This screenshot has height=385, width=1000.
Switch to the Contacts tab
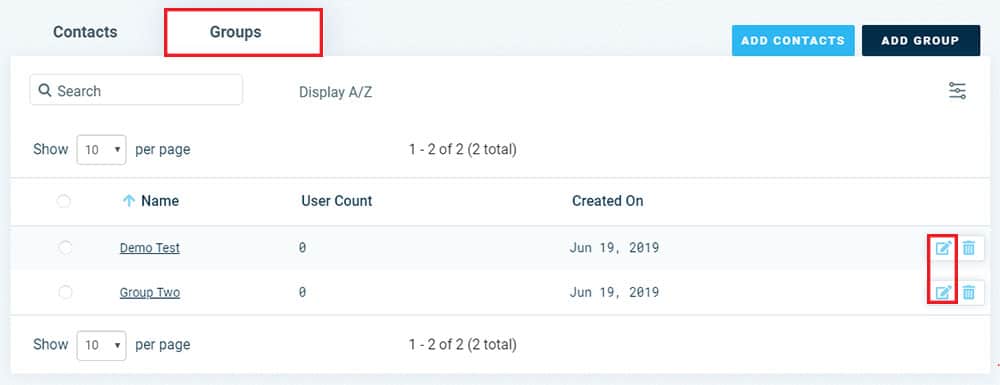coord(85,32)
